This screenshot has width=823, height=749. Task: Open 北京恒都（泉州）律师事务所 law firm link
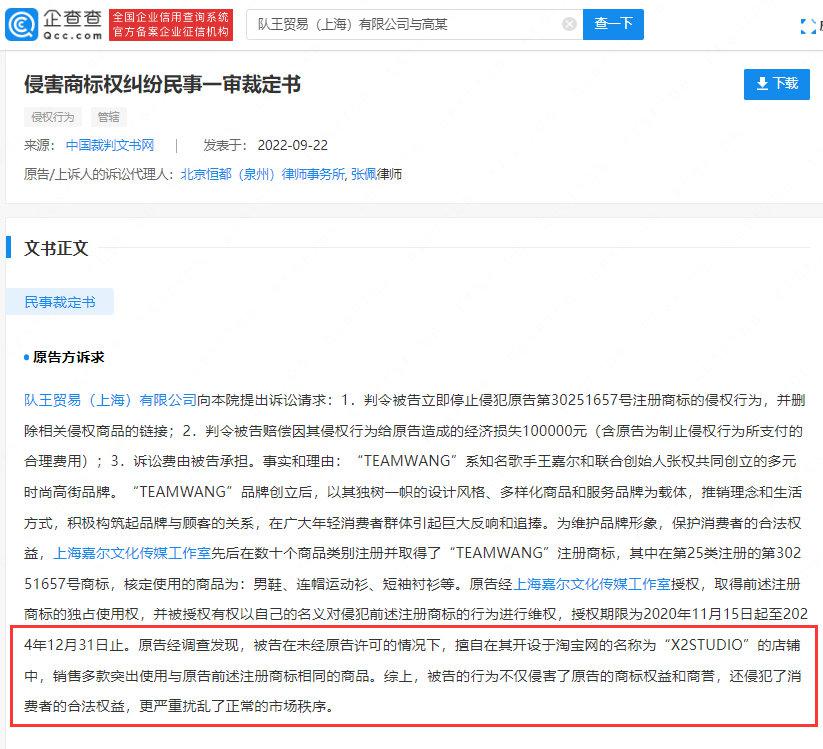pyautogui.click(x=262, y=174)
